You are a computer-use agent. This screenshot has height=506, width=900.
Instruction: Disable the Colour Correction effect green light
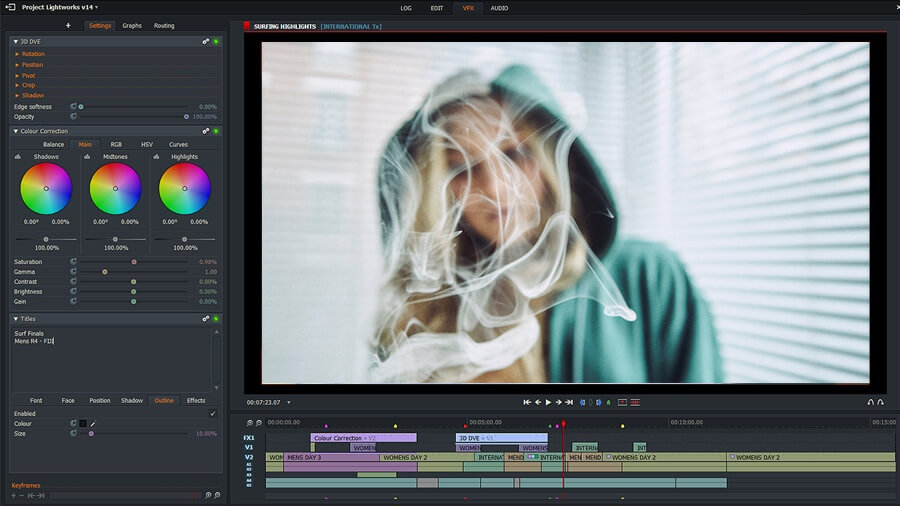pos(216,131)
